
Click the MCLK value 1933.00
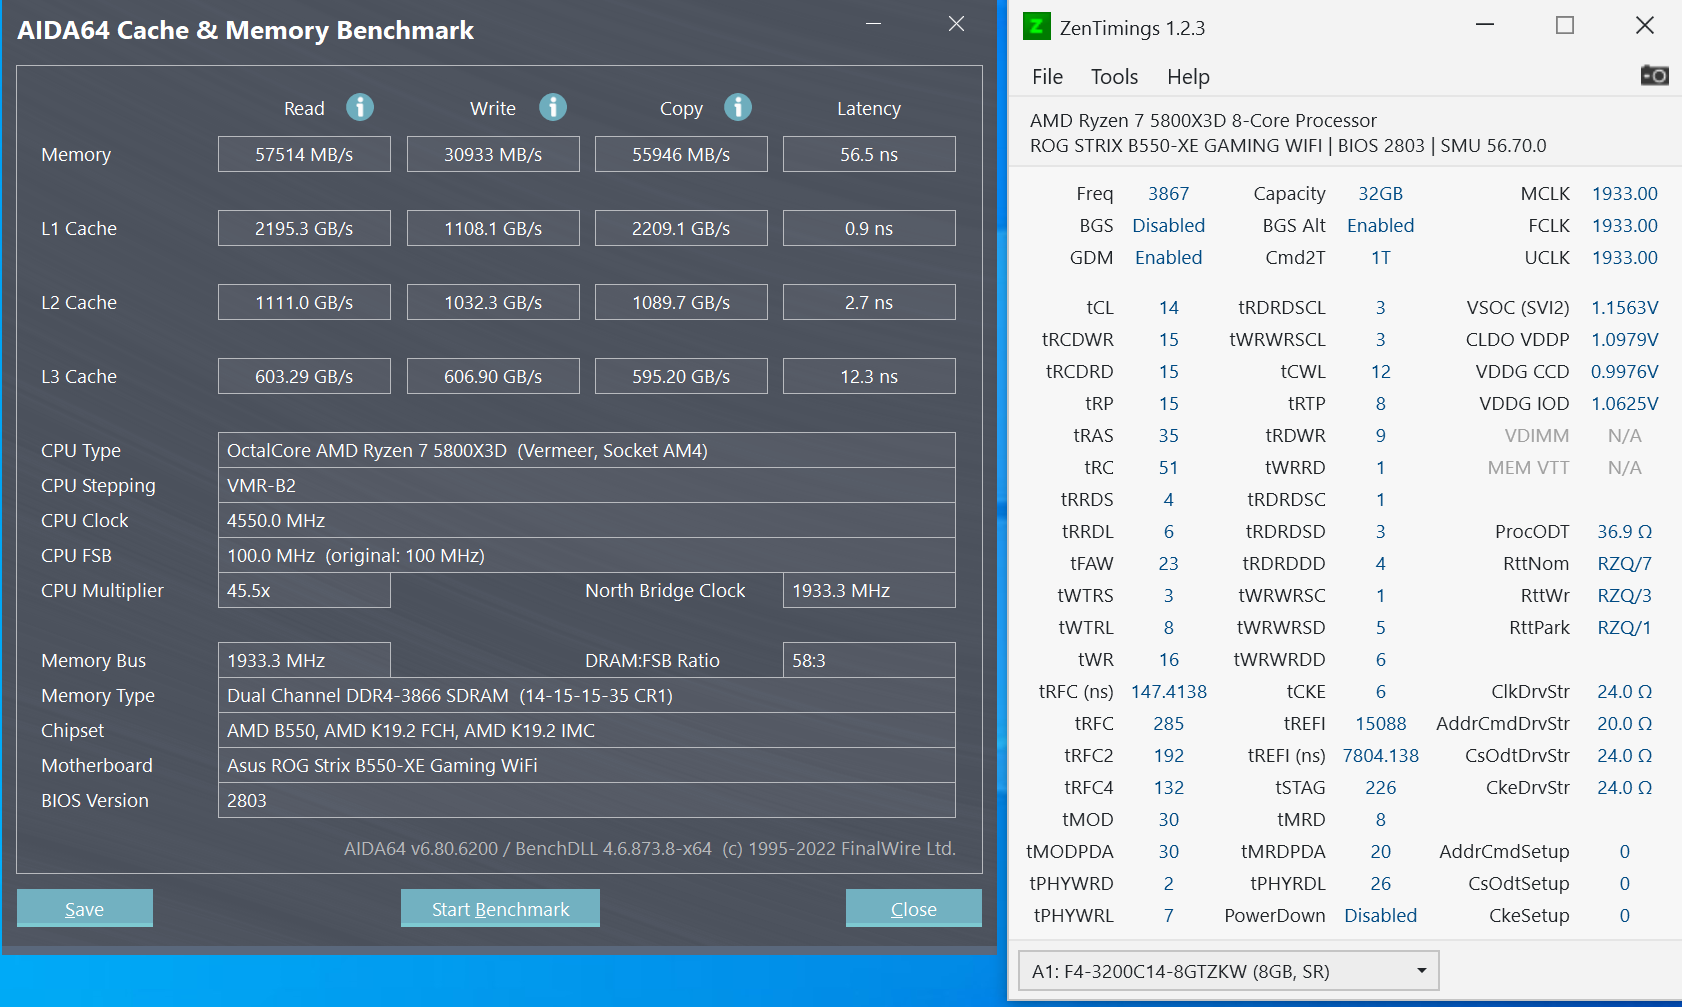pos(1624,193)
